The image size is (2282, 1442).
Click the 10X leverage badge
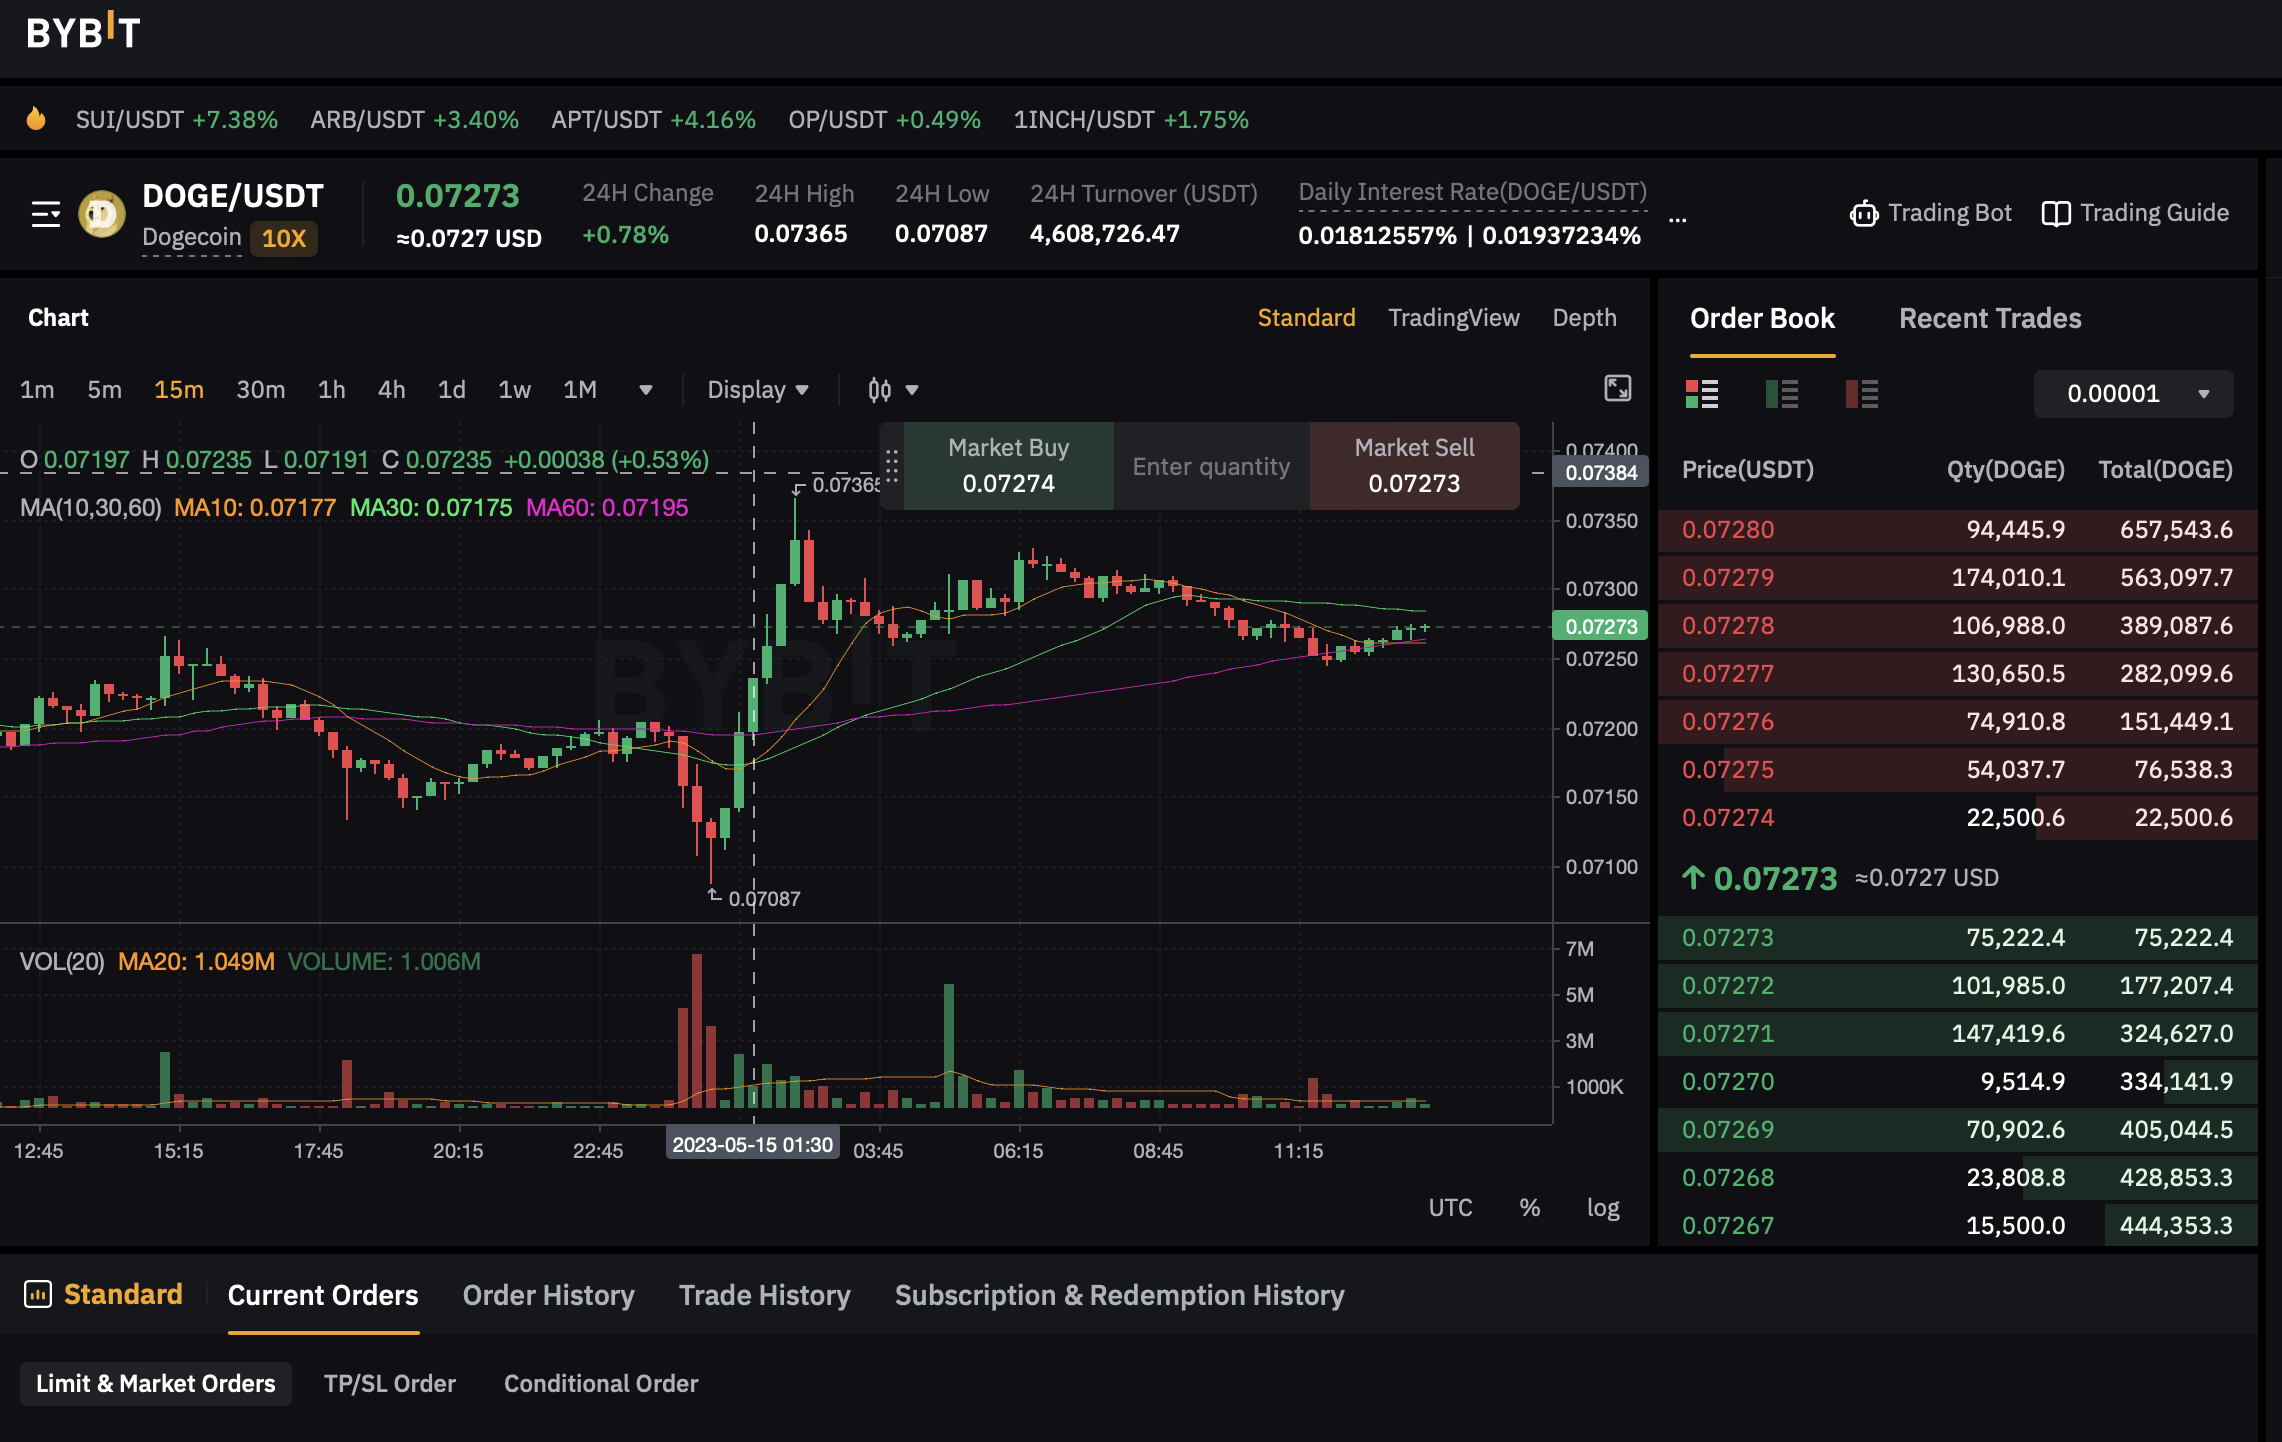point(284,239)
